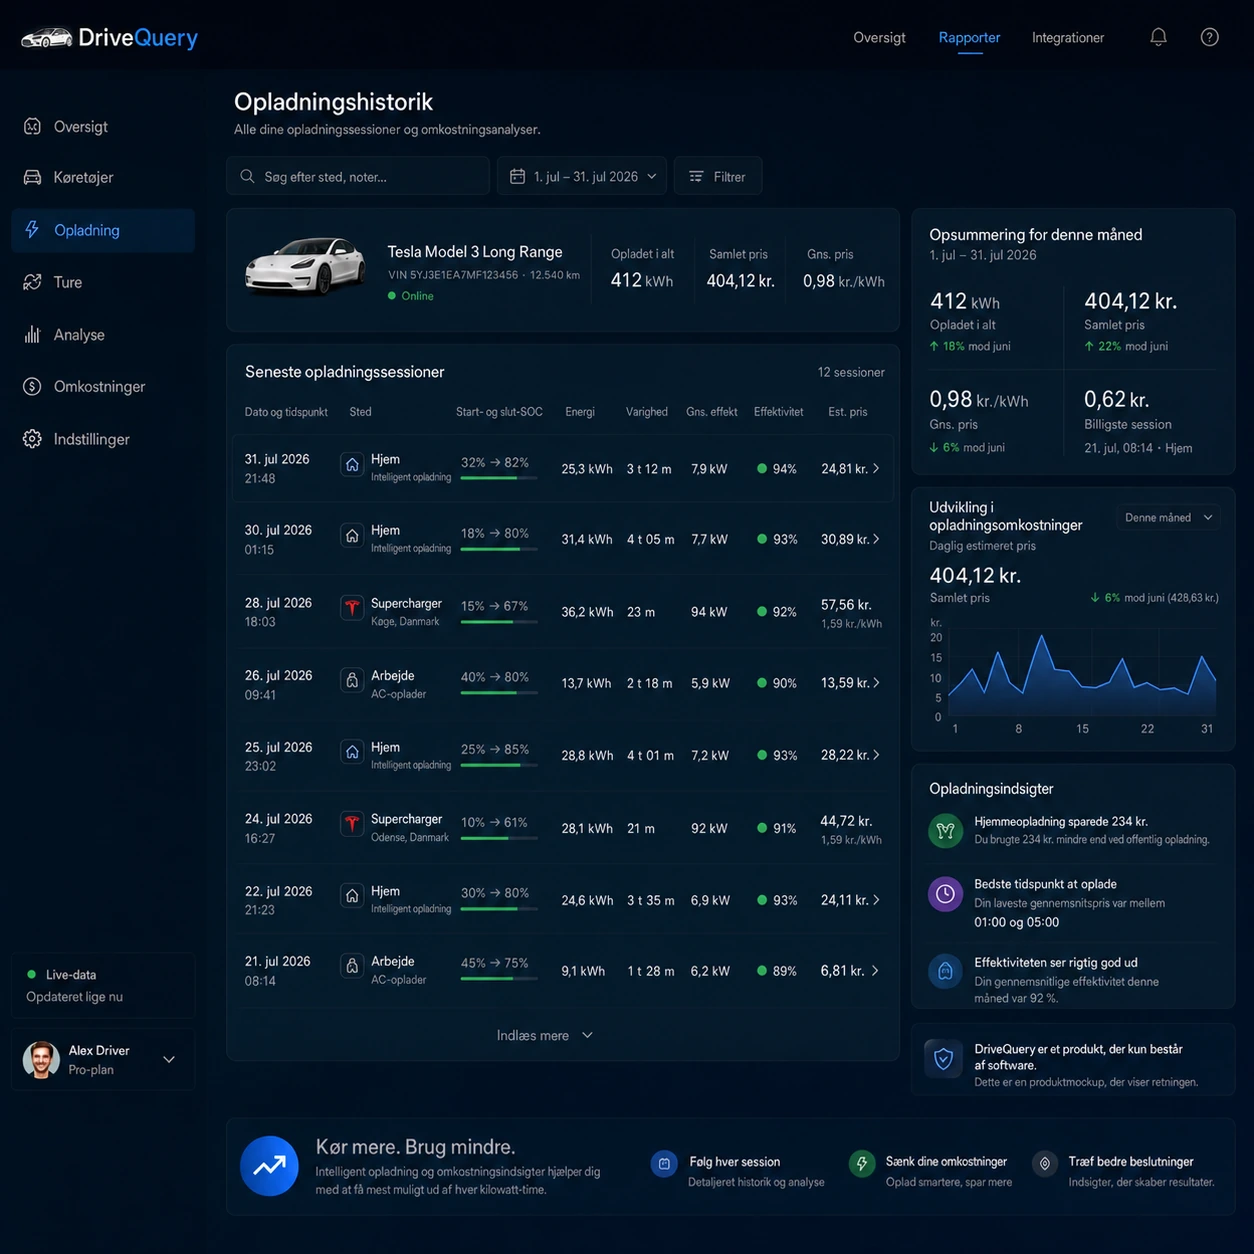Click the Effektiviteten insight icon

tap(945, 971)
